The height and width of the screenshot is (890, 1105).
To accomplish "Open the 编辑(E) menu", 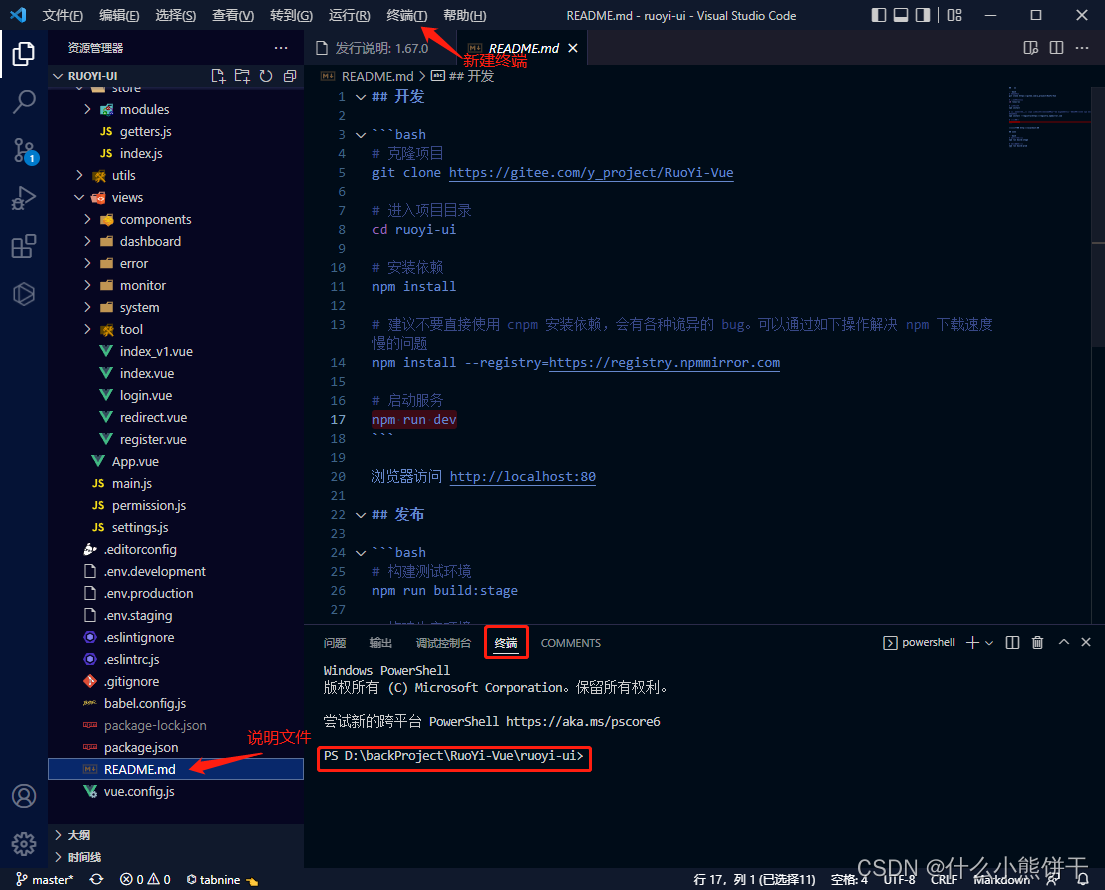I will [x=119, y=16].
